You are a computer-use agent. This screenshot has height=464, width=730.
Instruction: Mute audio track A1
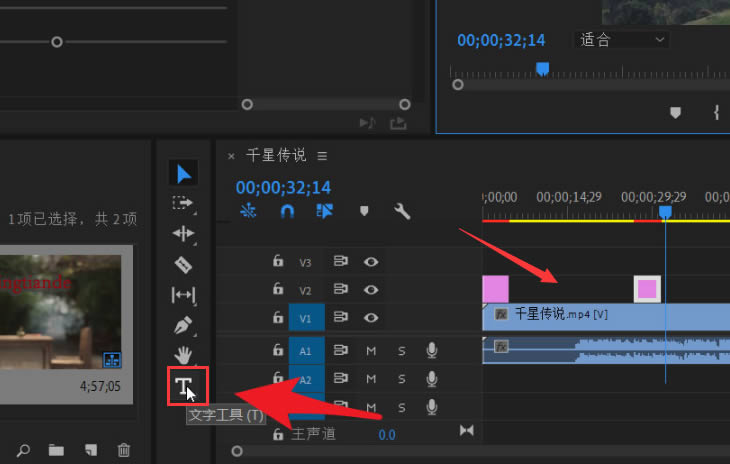tap(371, 351)
